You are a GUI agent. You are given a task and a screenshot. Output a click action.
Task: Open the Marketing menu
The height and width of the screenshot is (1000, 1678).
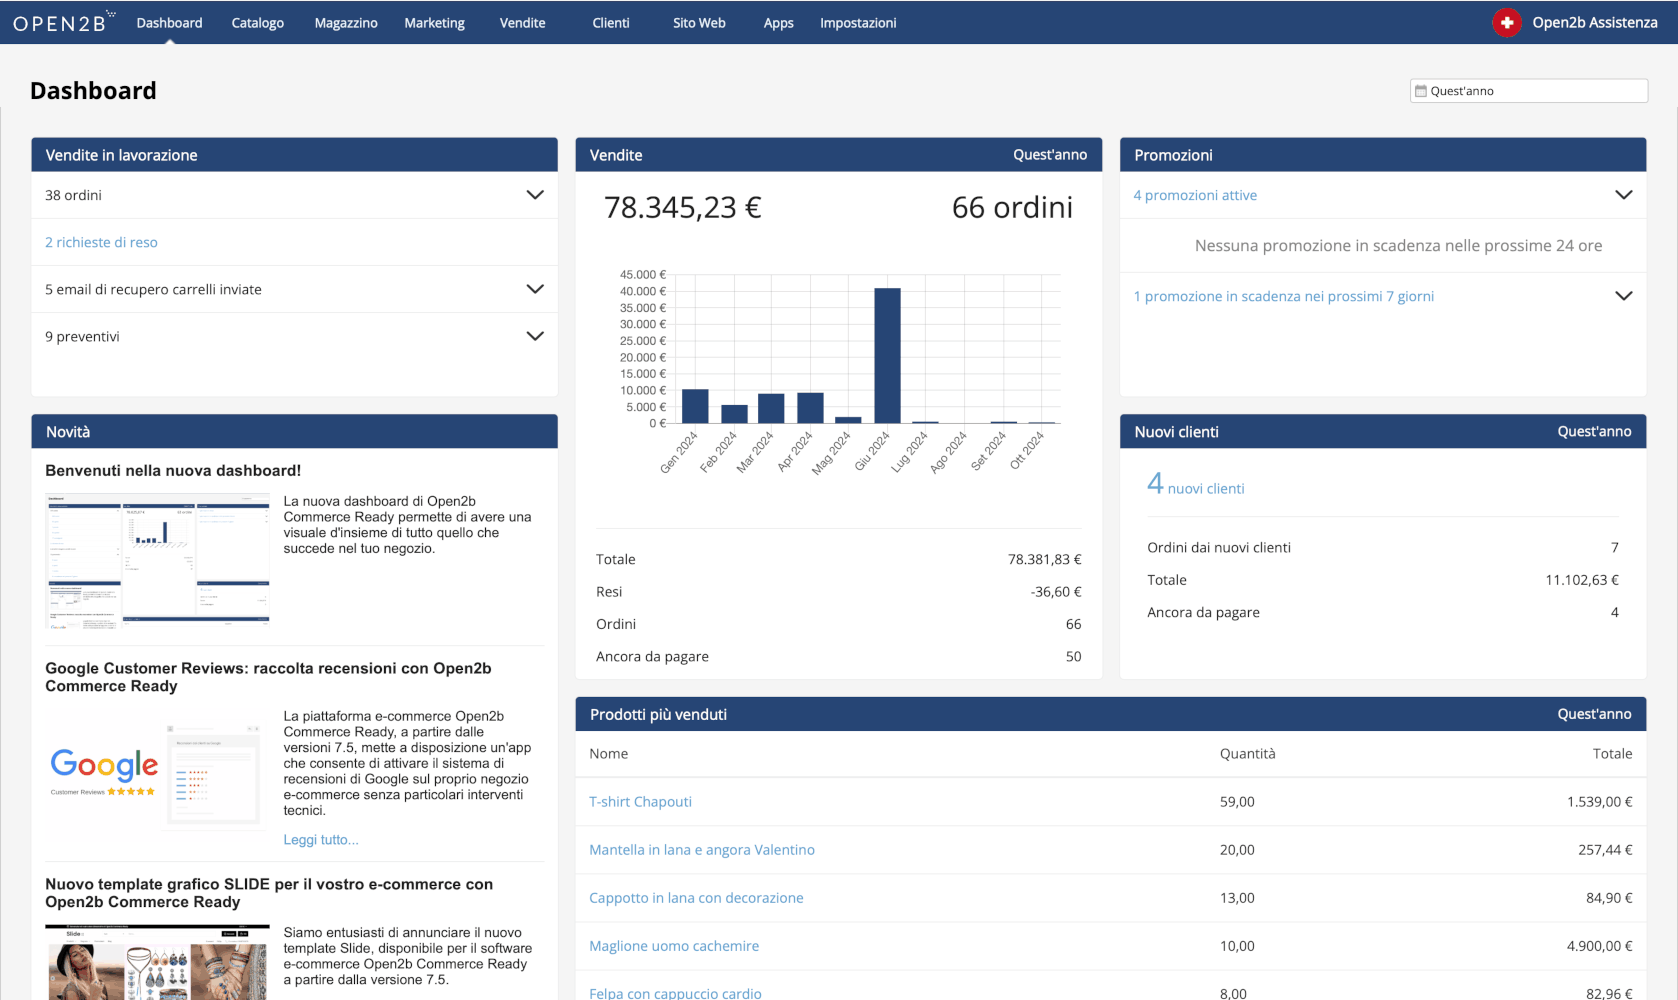434,23
